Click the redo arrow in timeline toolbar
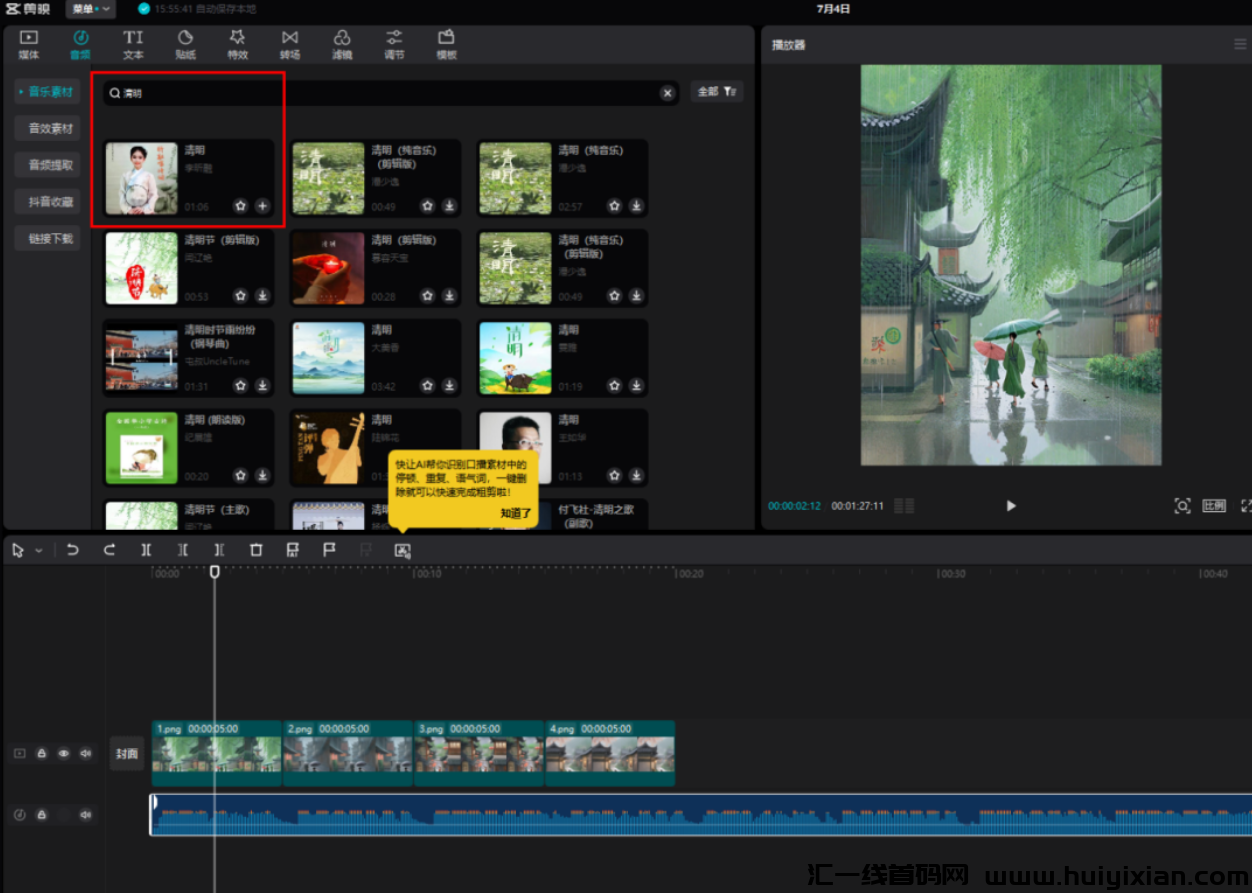Viewport: 1252px width, 893px height. click(109, 550)
